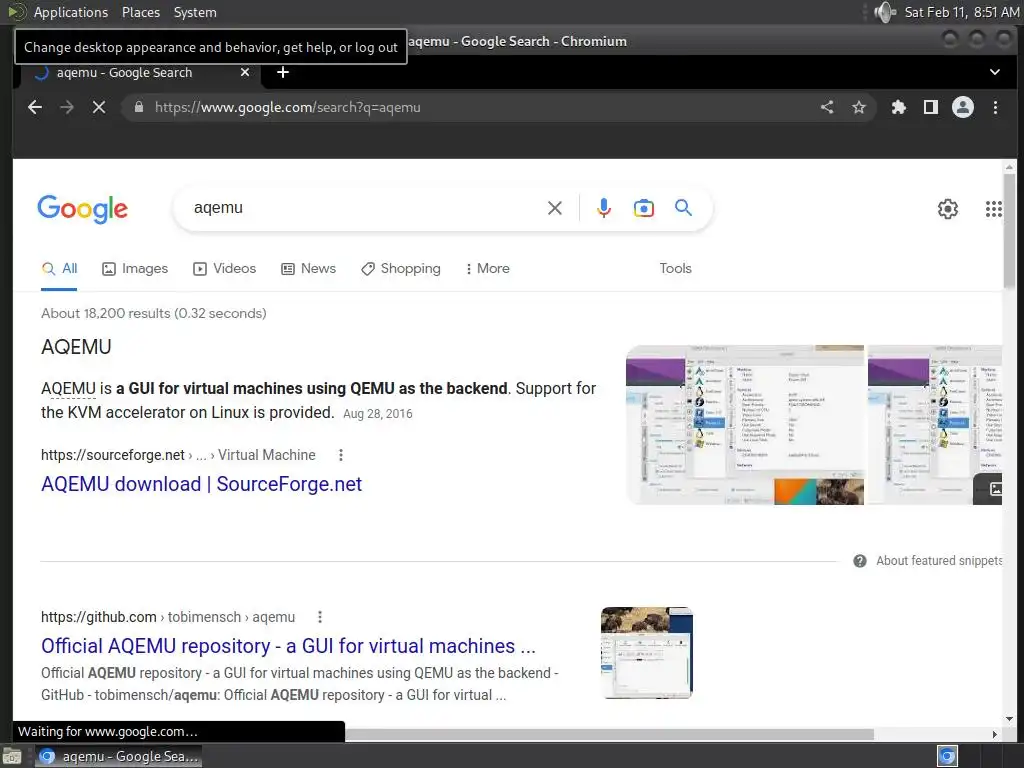Expand the tab search dropdown arrow
1024x768 pixels.
(x=995, y=72)
